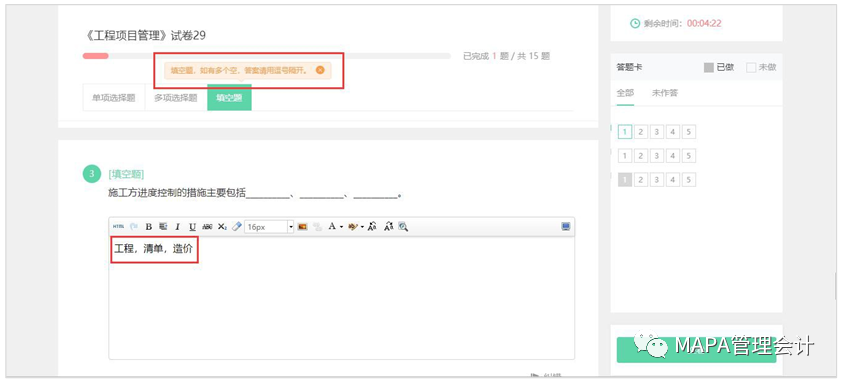Expand the font color A dropdown arrow

point(342,227)
